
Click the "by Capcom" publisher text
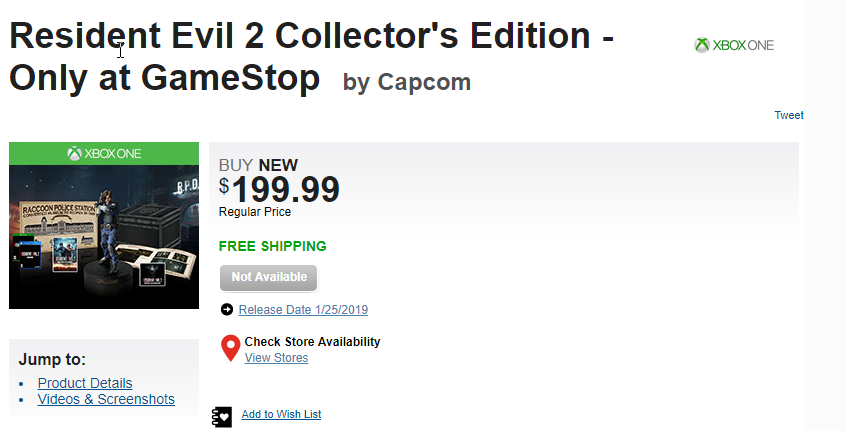click(x=406, y=83)
